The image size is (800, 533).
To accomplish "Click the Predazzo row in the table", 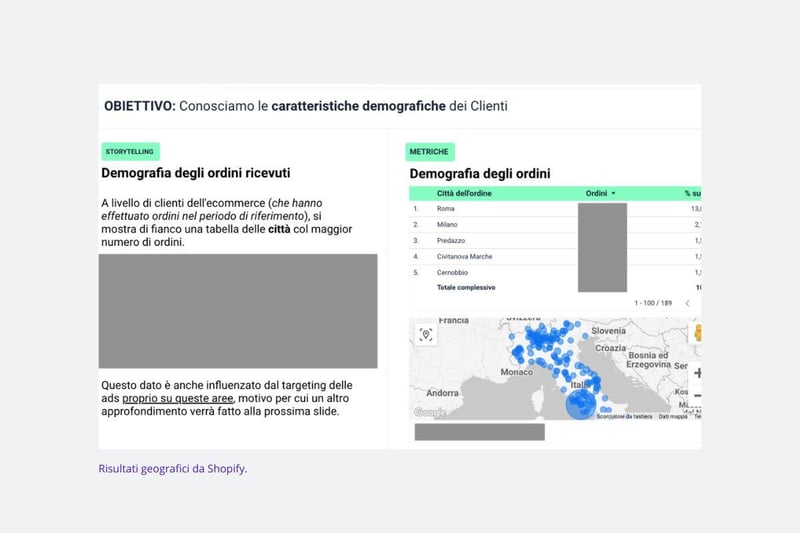I will coord(555,240).
